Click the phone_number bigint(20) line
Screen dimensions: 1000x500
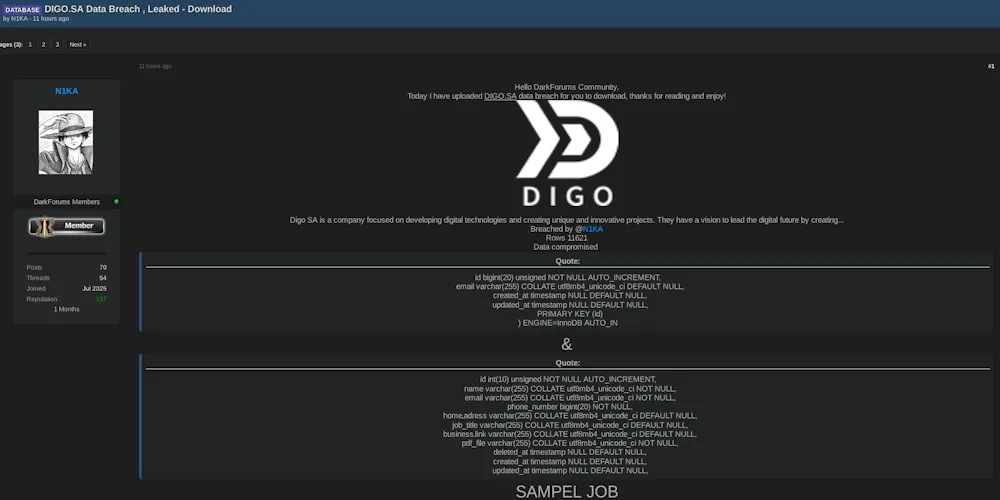pyautogui.click(x=570, y=407)
